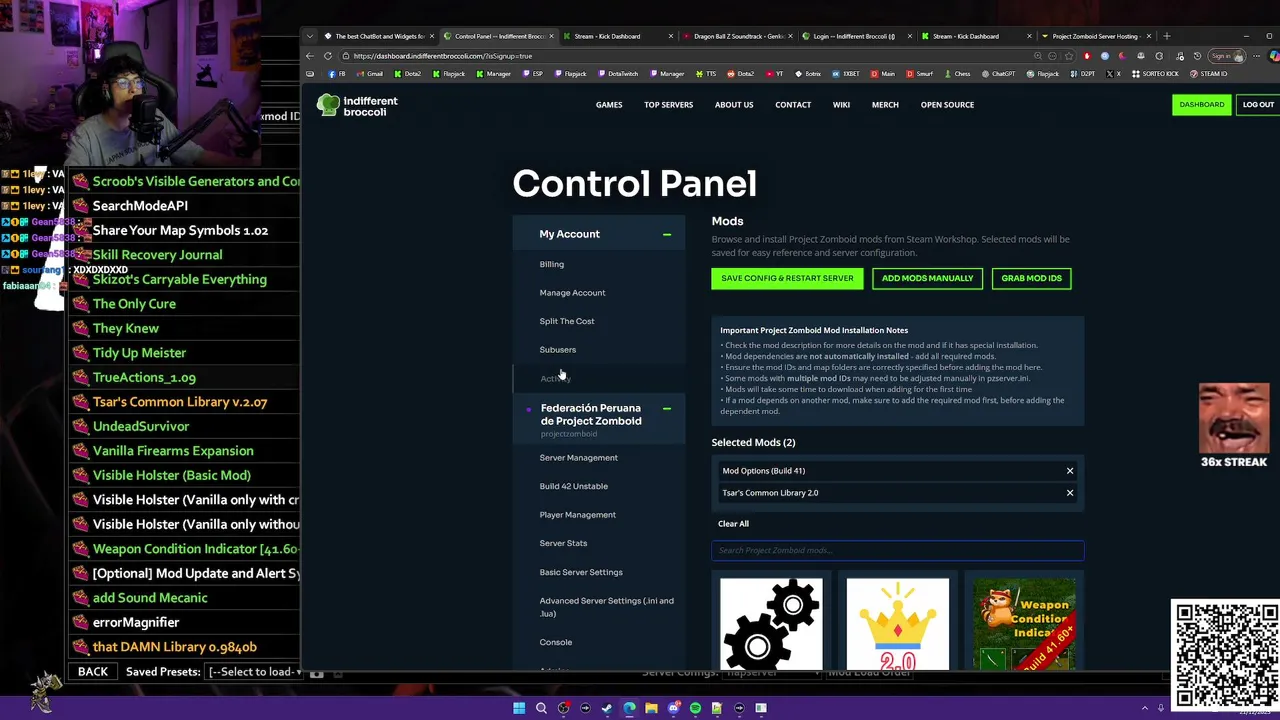Open the STEAM ID bookmark
The image size is (1280, 720).
coord(1209,74)
